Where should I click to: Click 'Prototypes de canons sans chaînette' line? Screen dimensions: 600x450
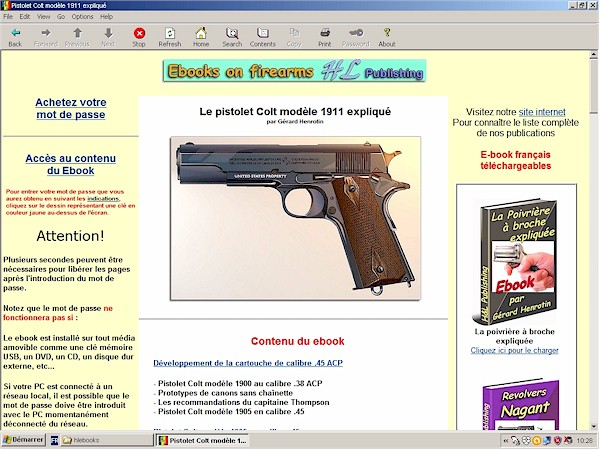click(225, 393)
